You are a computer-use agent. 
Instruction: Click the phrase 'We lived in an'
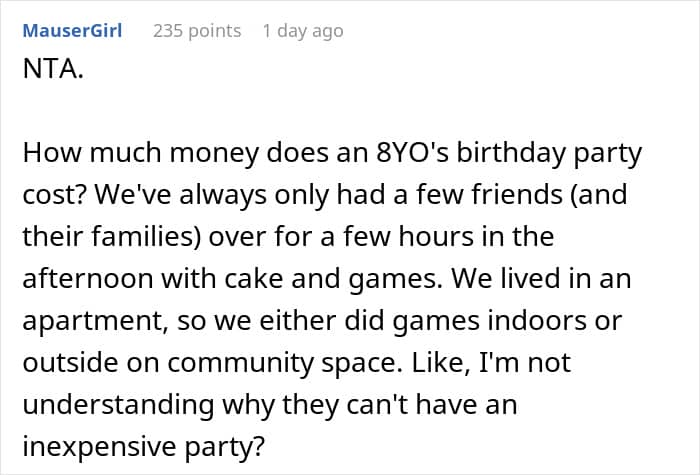point(542,279)
